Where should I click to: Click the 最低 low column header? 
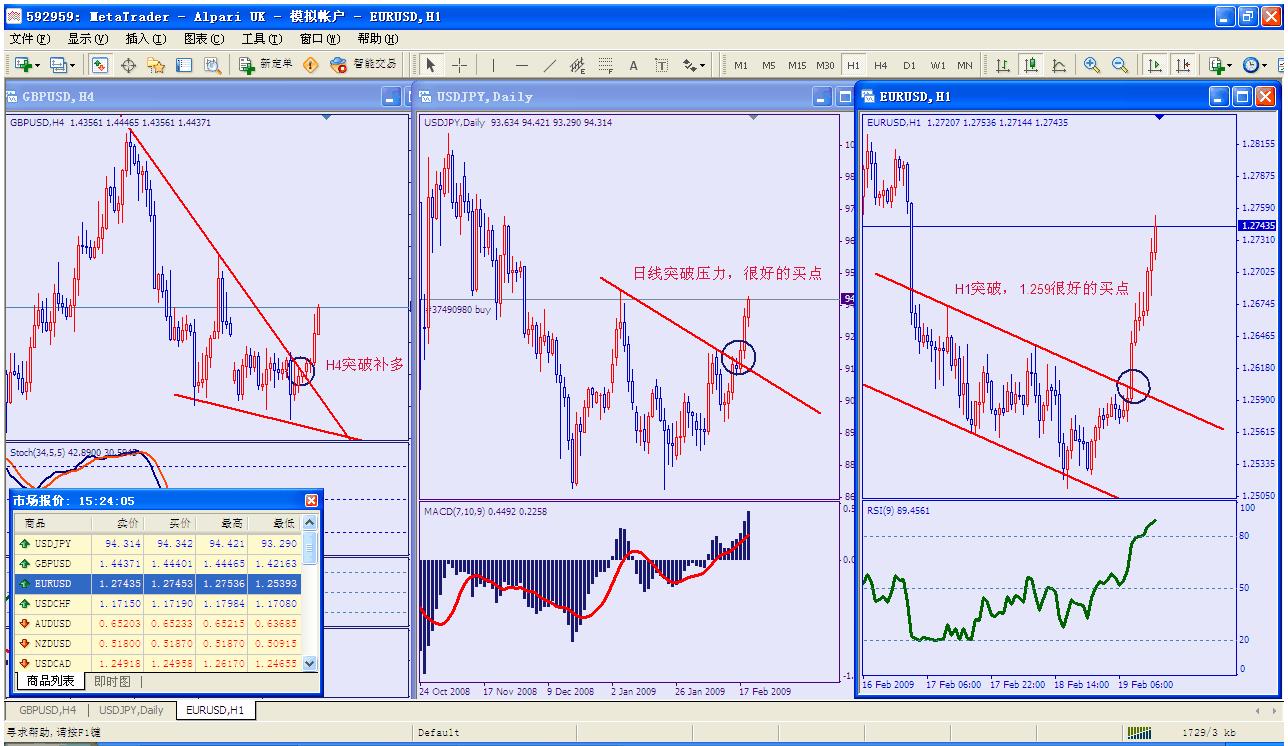(x=275, y=523)
